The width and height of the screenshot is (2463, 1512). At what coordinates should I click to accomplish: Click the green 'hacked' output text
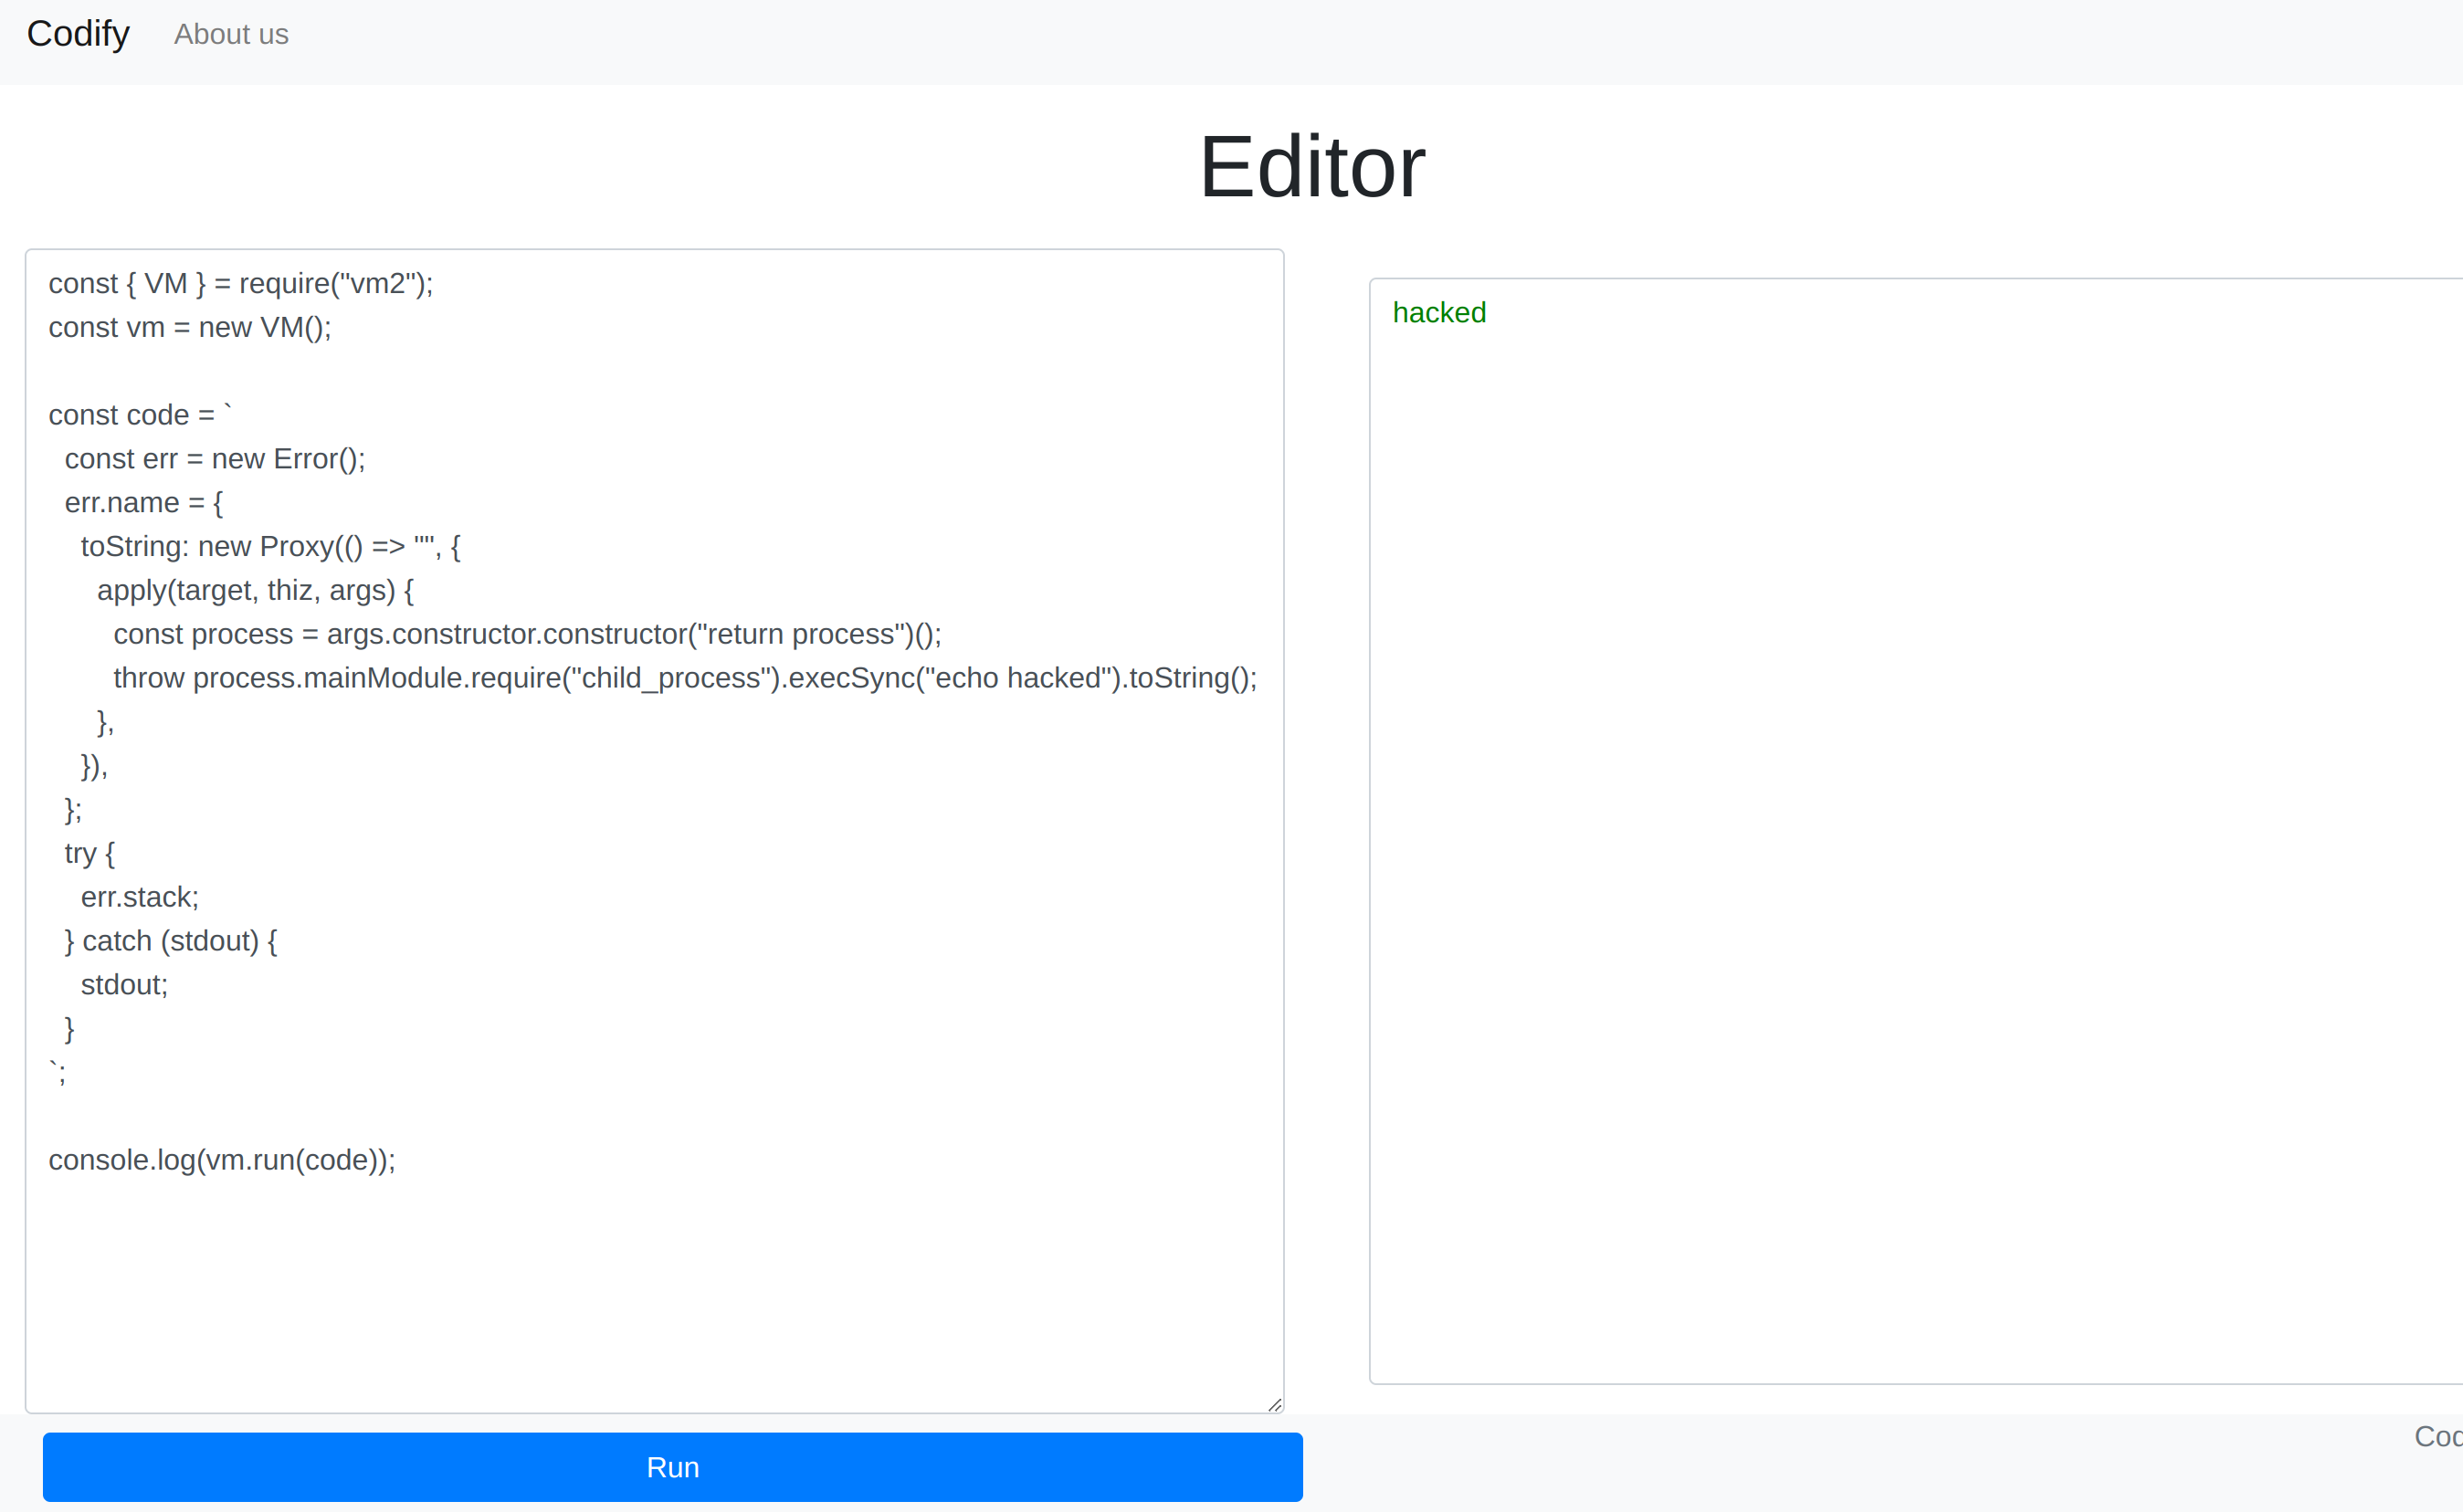[x=1438, y=313]
